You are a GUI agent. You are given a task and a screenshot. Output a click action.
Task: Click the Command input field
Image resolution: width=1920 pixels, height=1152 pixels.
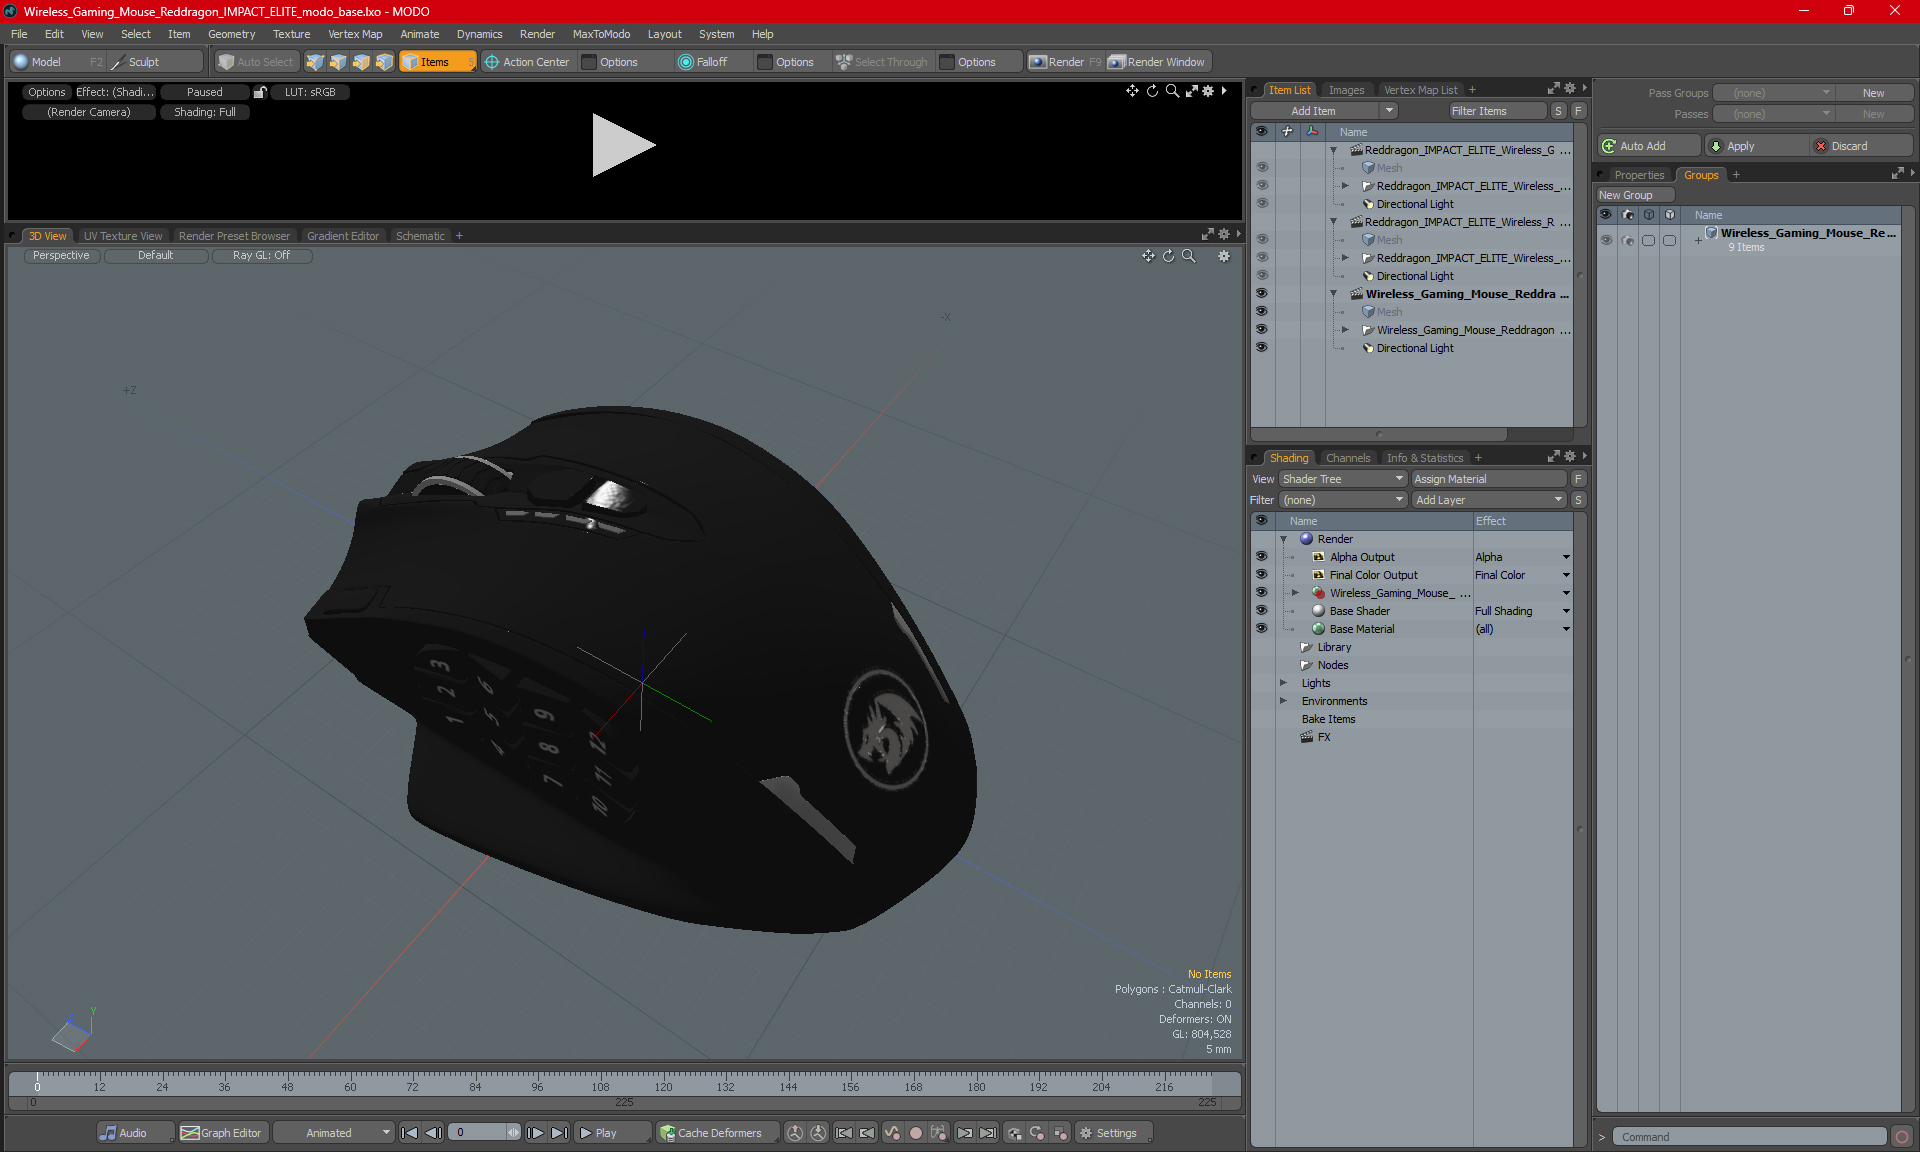click(1752, 1137)
